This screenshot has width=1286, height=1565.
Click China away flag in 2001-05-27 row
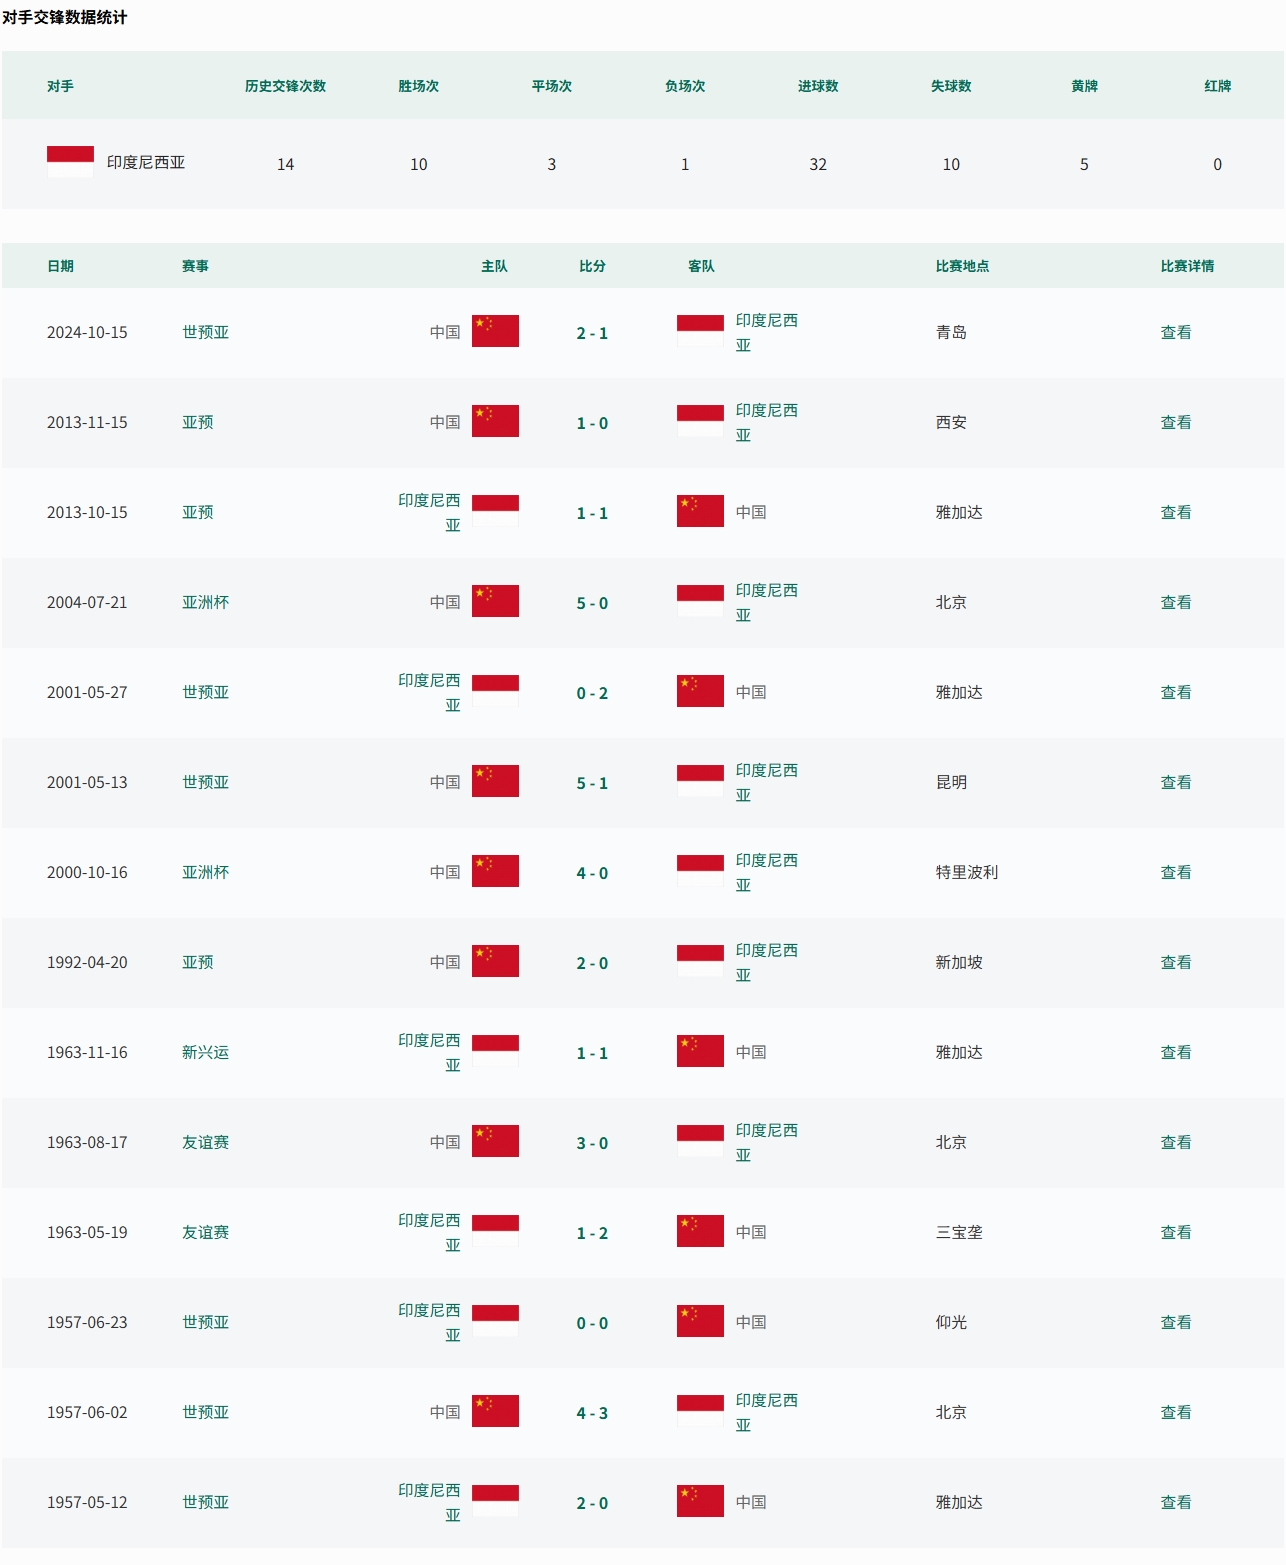tap(700, 691)
